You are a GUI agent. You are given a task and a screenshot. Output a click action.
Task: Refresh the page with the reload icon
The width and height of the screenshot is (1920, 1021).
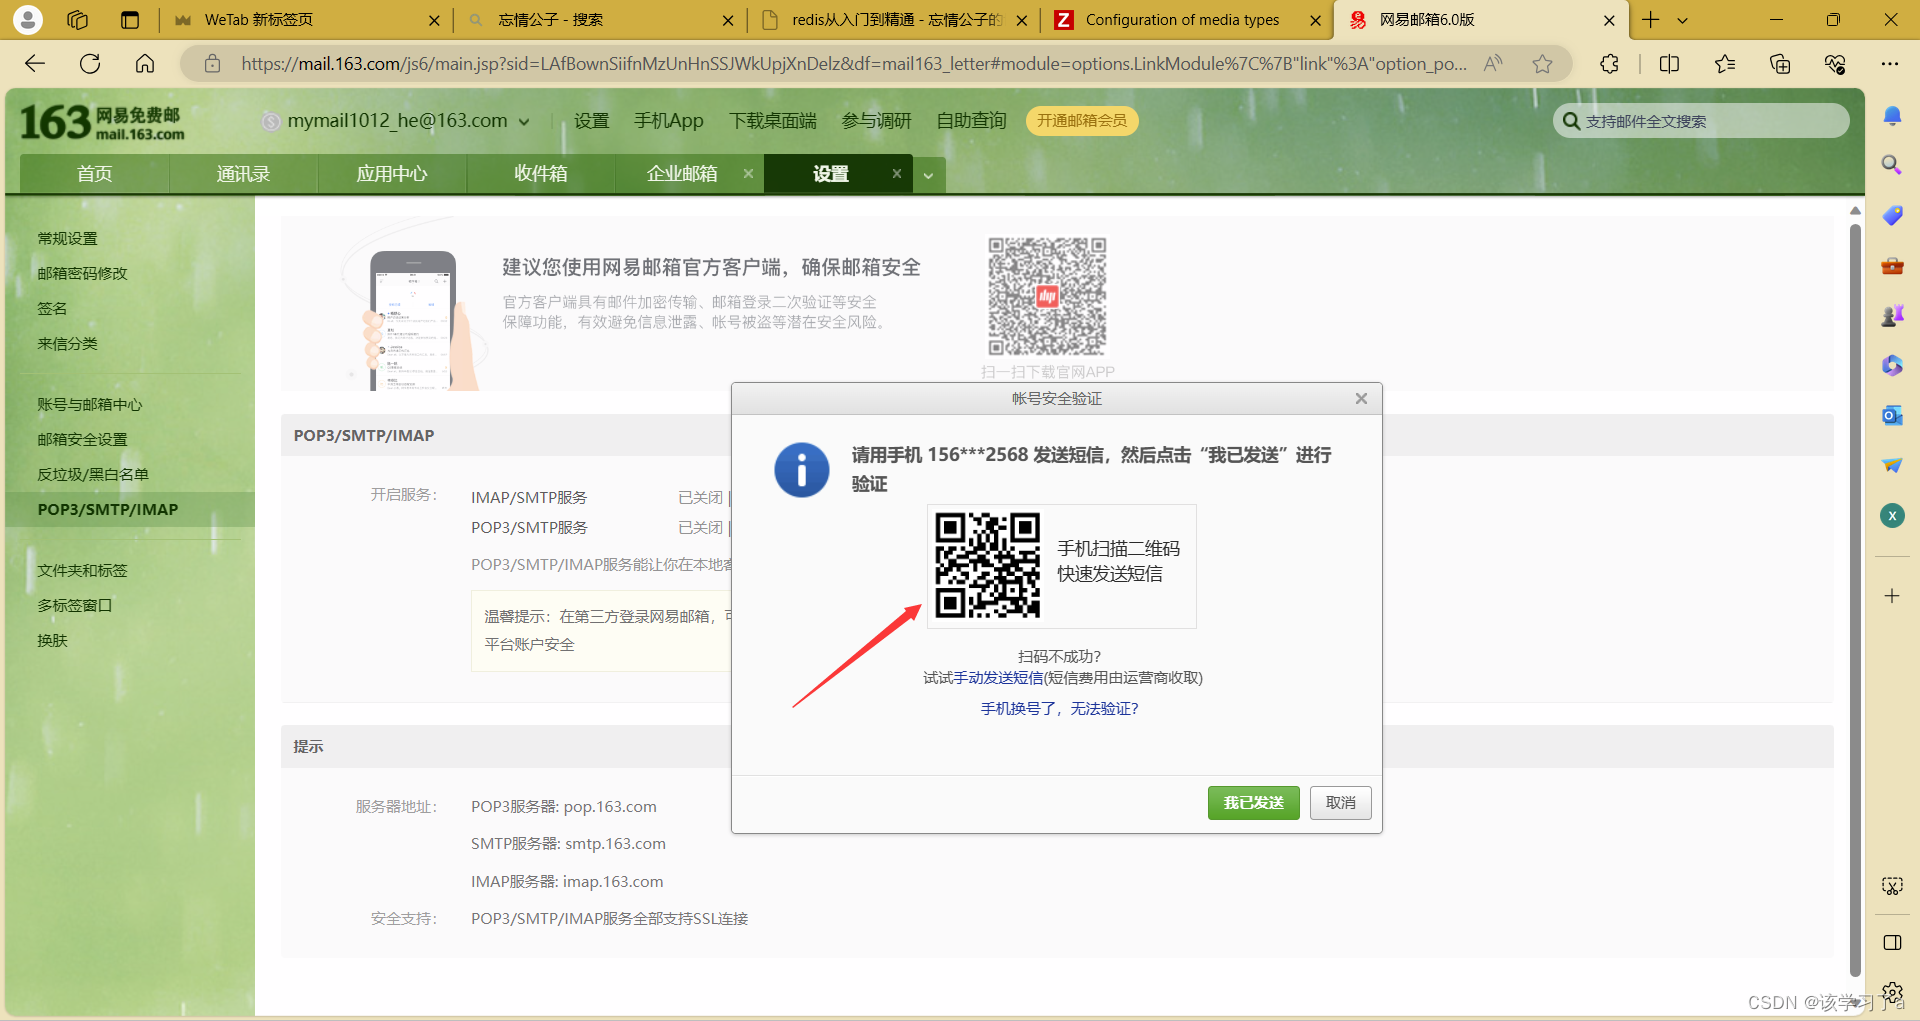[90, 64]
